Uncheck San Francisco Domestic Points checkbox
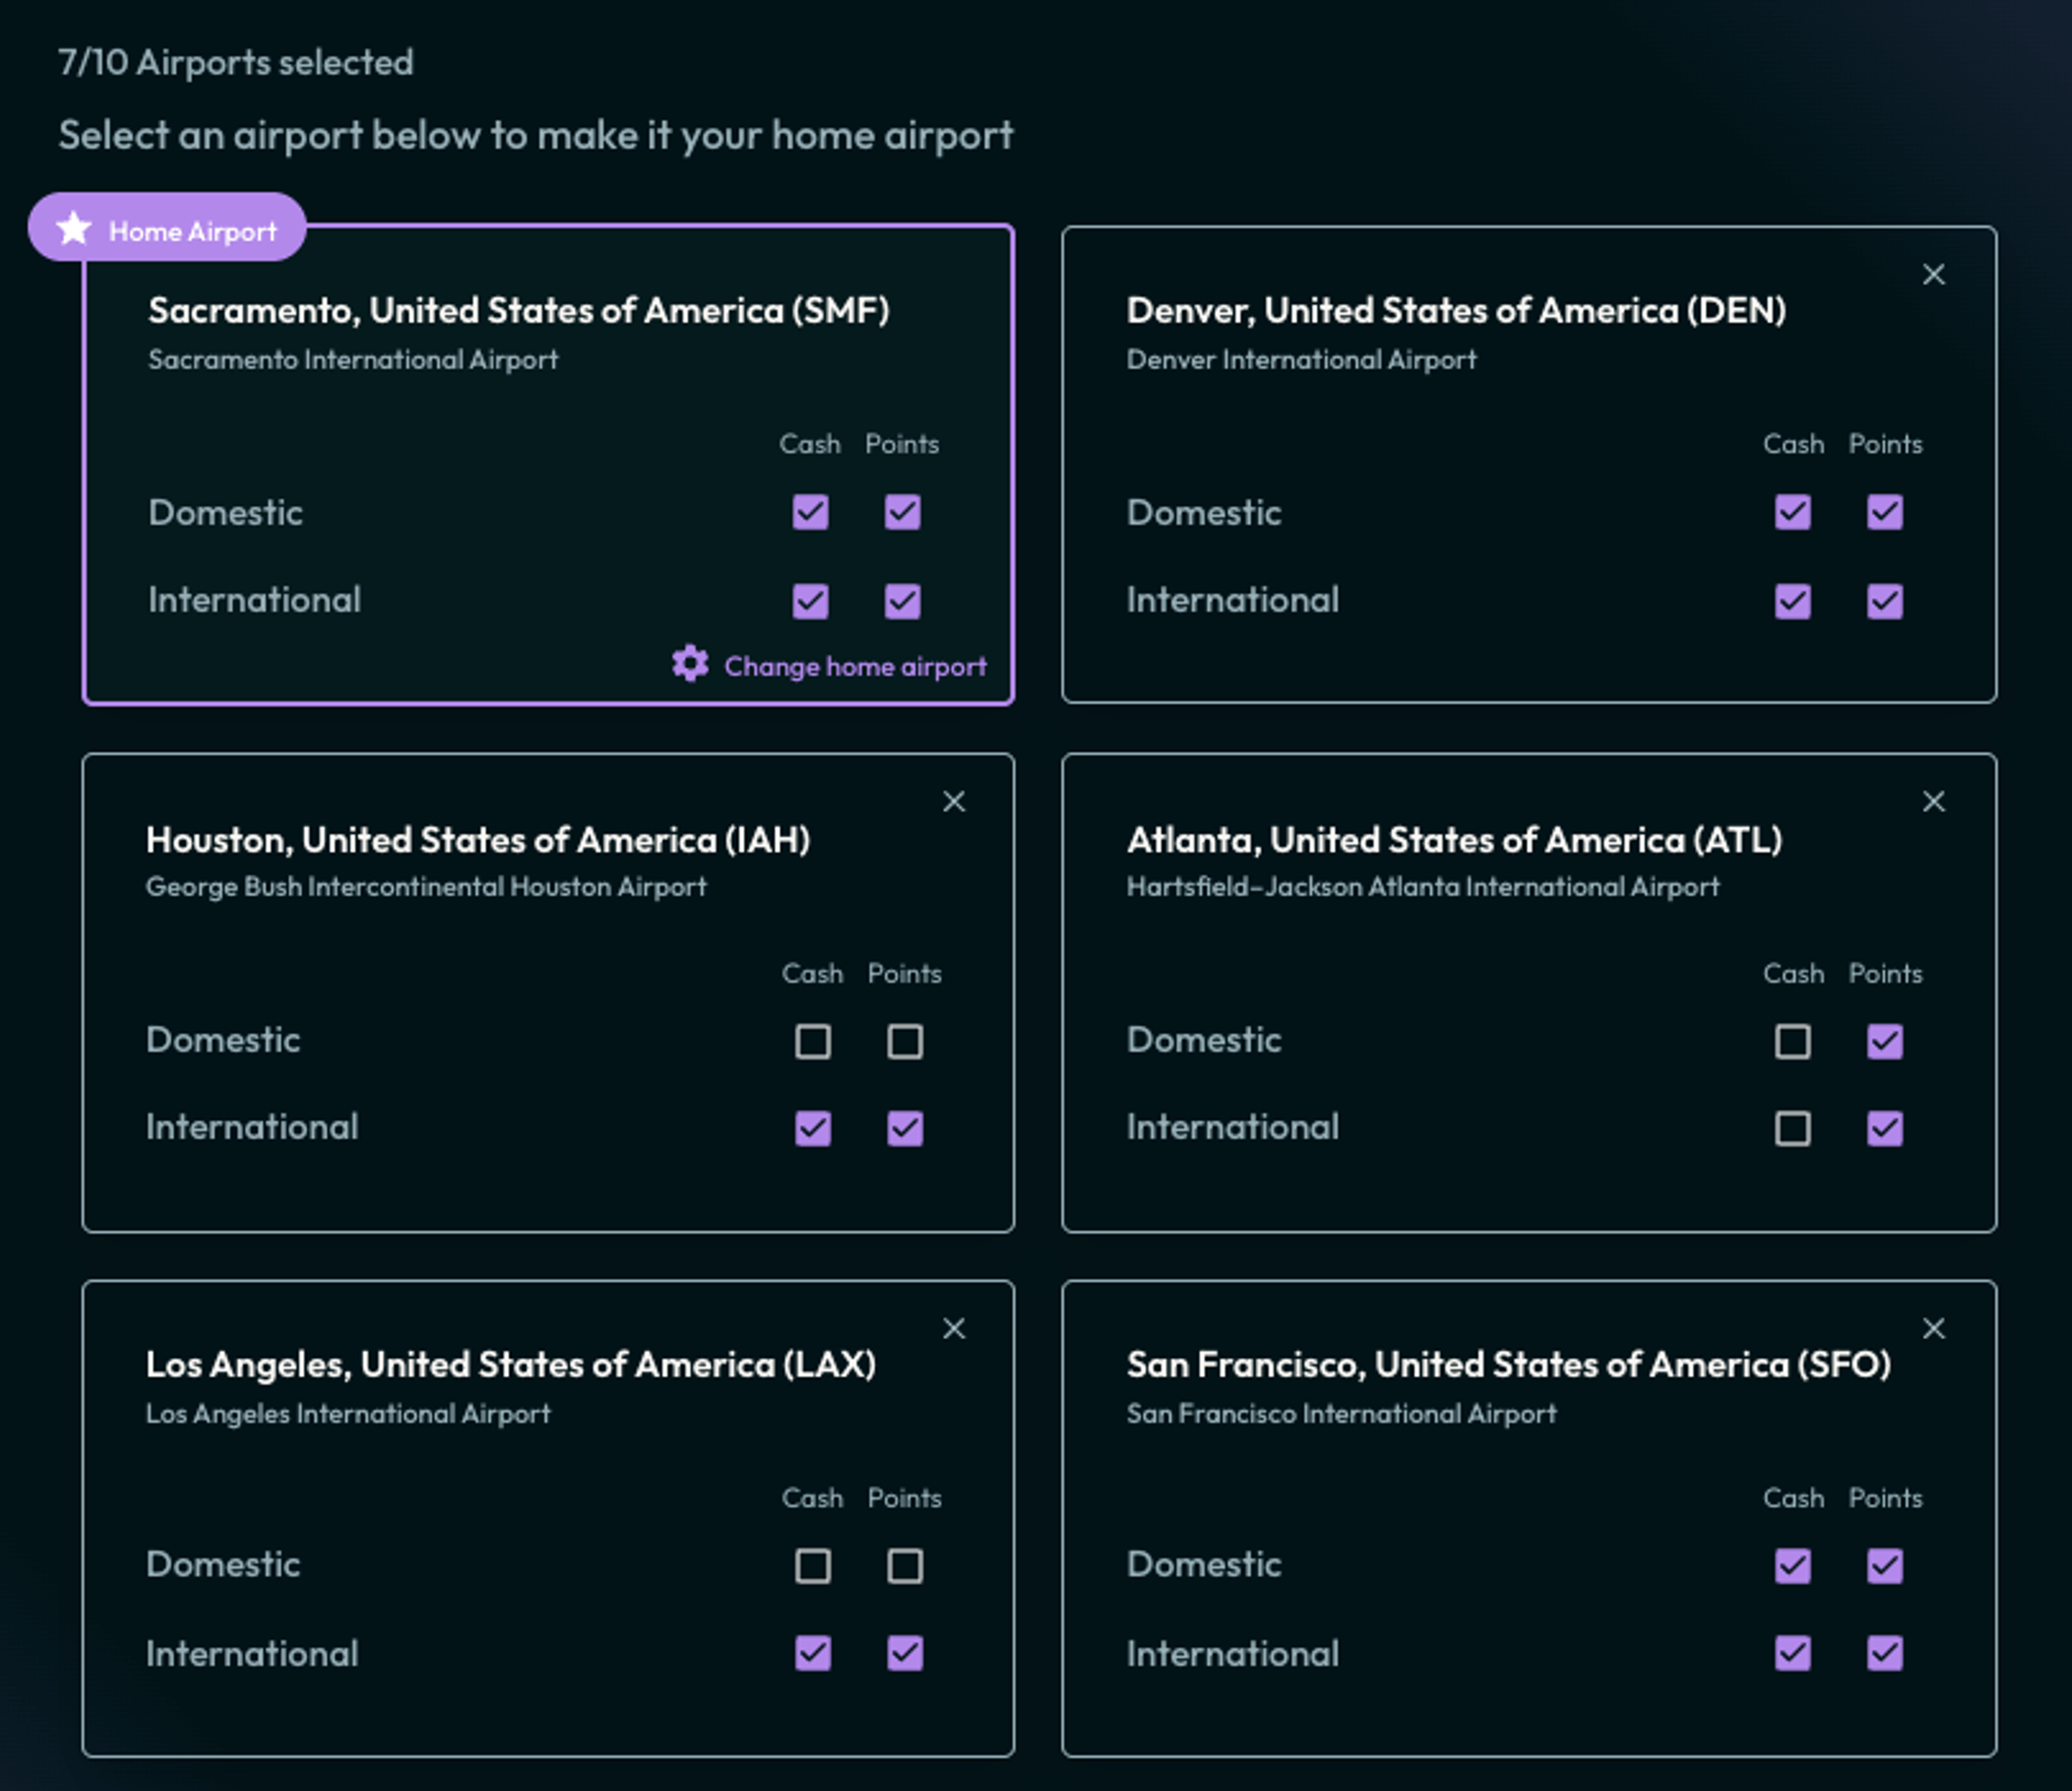The height and width of the screenshot is (1791, 2072). (x=1884, y=1565)
